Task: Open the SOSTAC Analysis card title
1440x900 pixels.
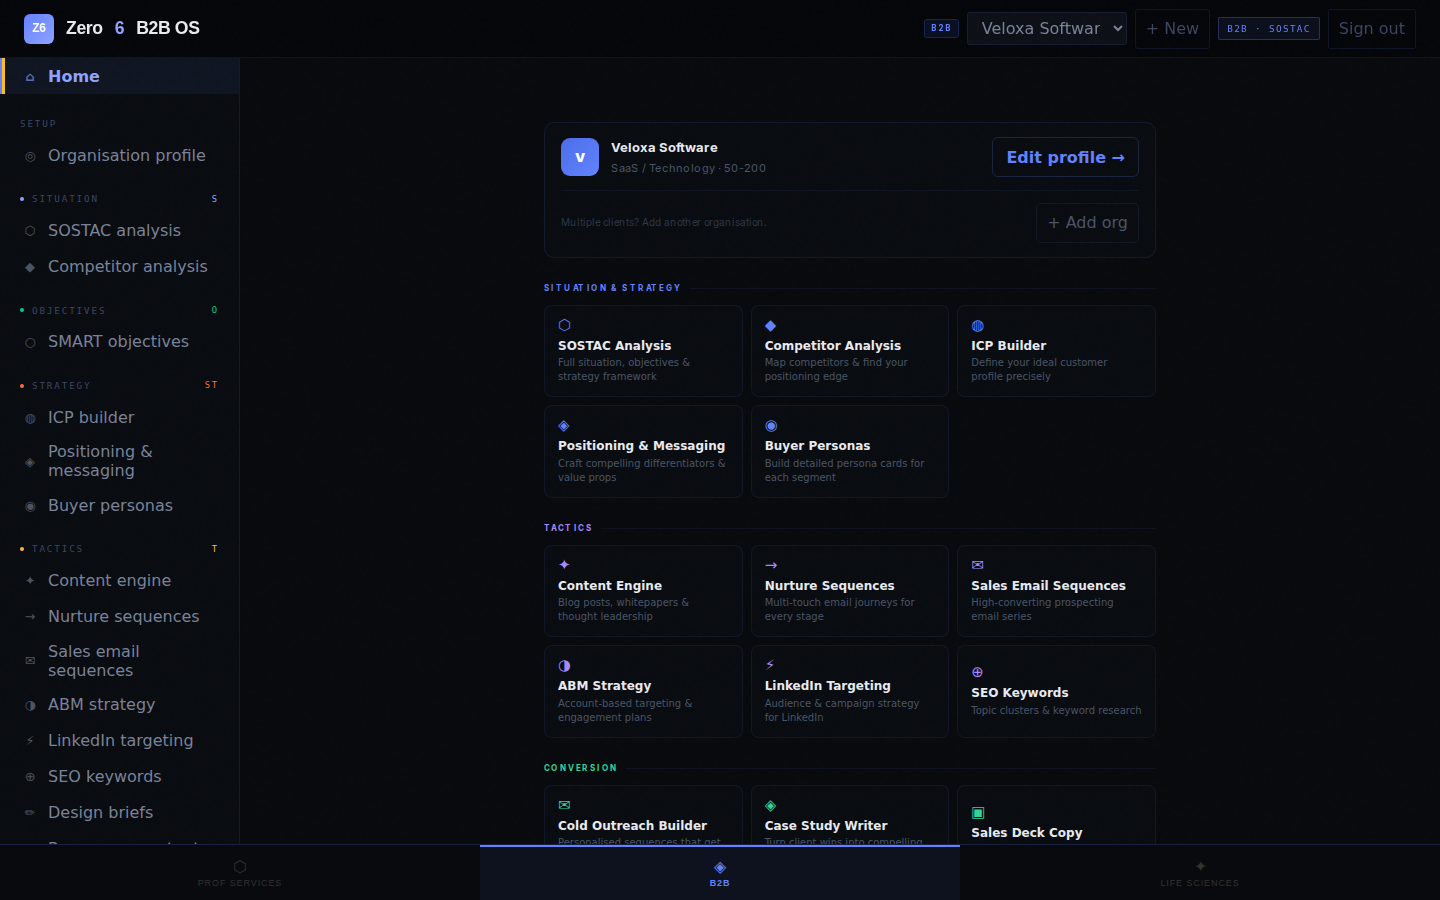Action: 614,345
